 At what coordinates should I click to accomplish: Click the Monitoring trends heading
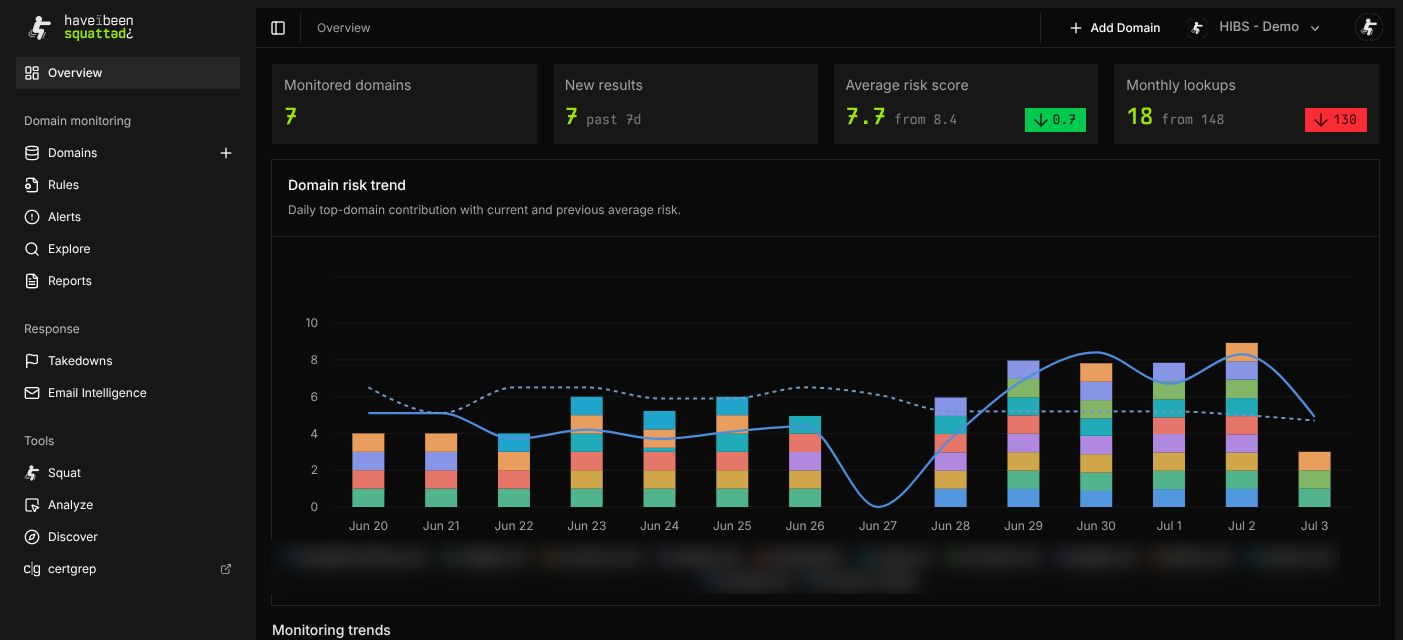[331, 630]
